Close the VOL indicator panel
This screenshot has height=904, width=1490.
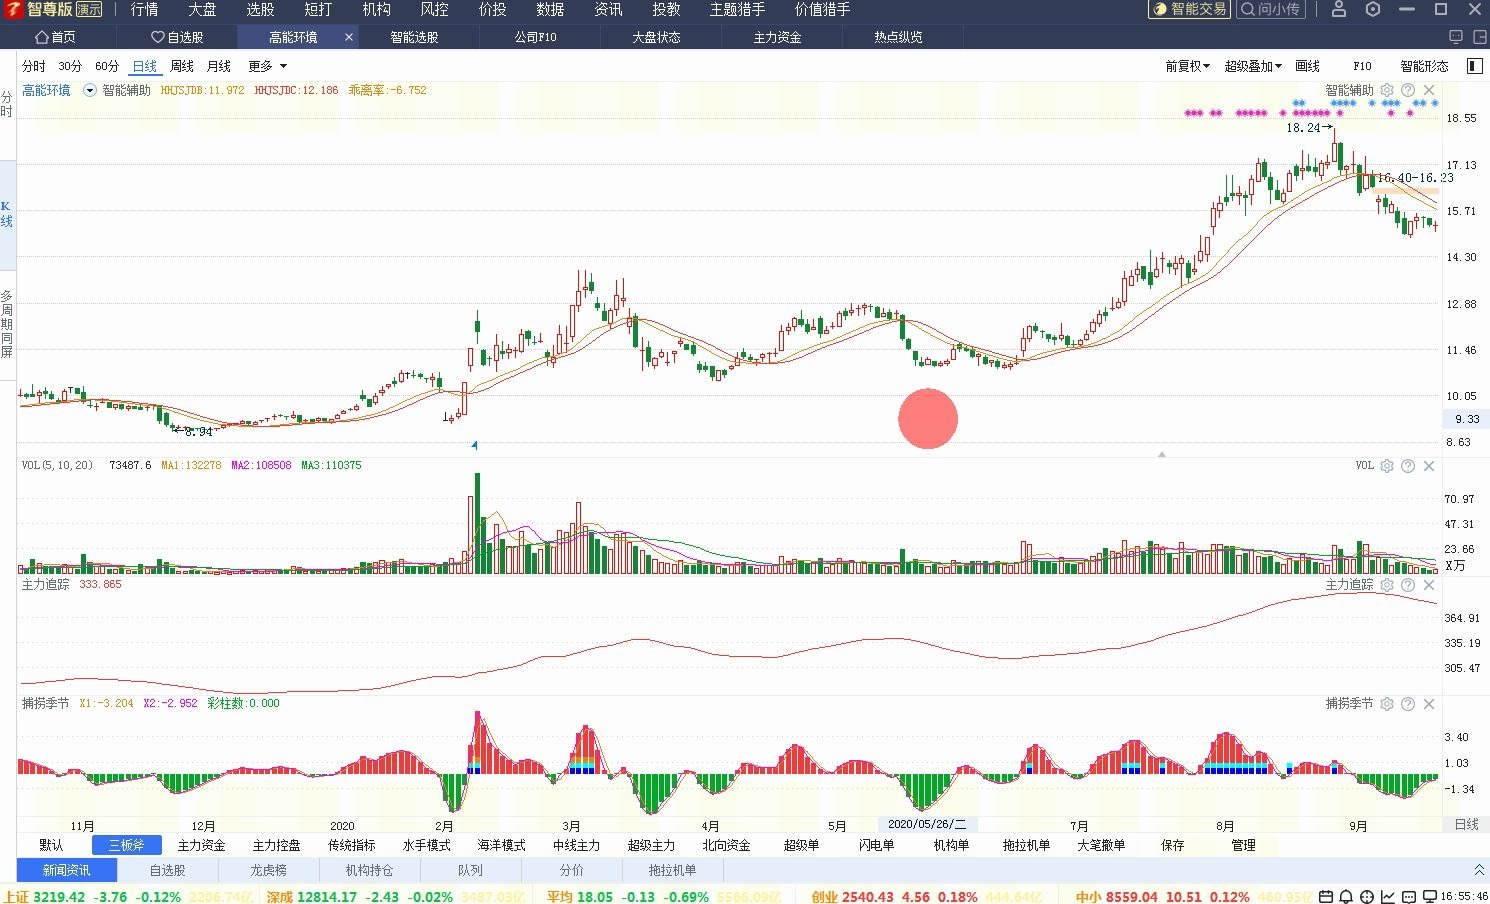click(1429, 466)
